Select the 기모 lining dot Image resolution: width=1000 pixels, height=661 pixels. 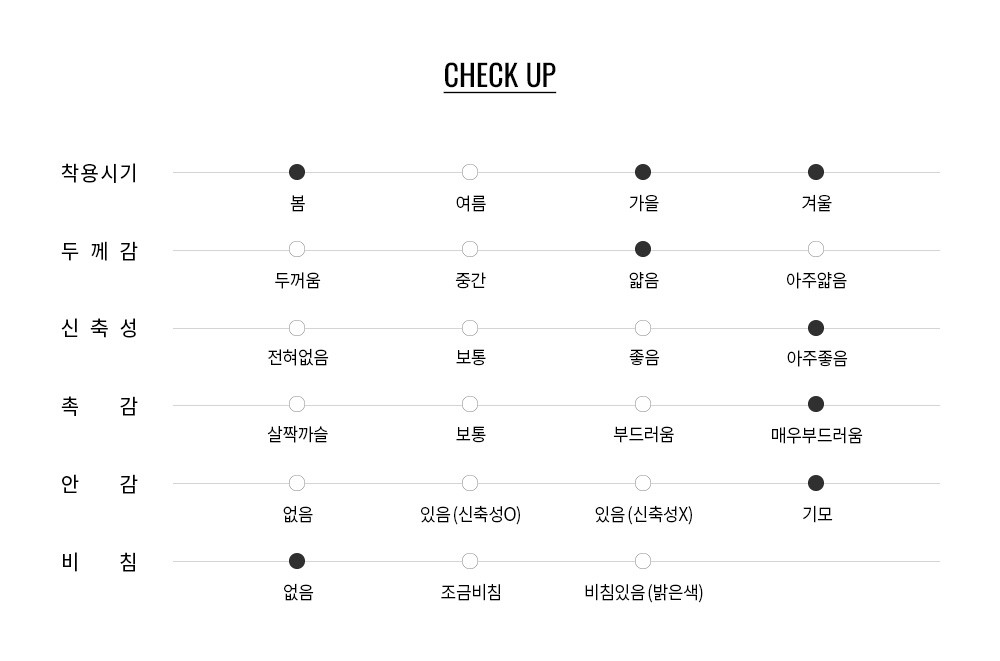coord(816,483)
